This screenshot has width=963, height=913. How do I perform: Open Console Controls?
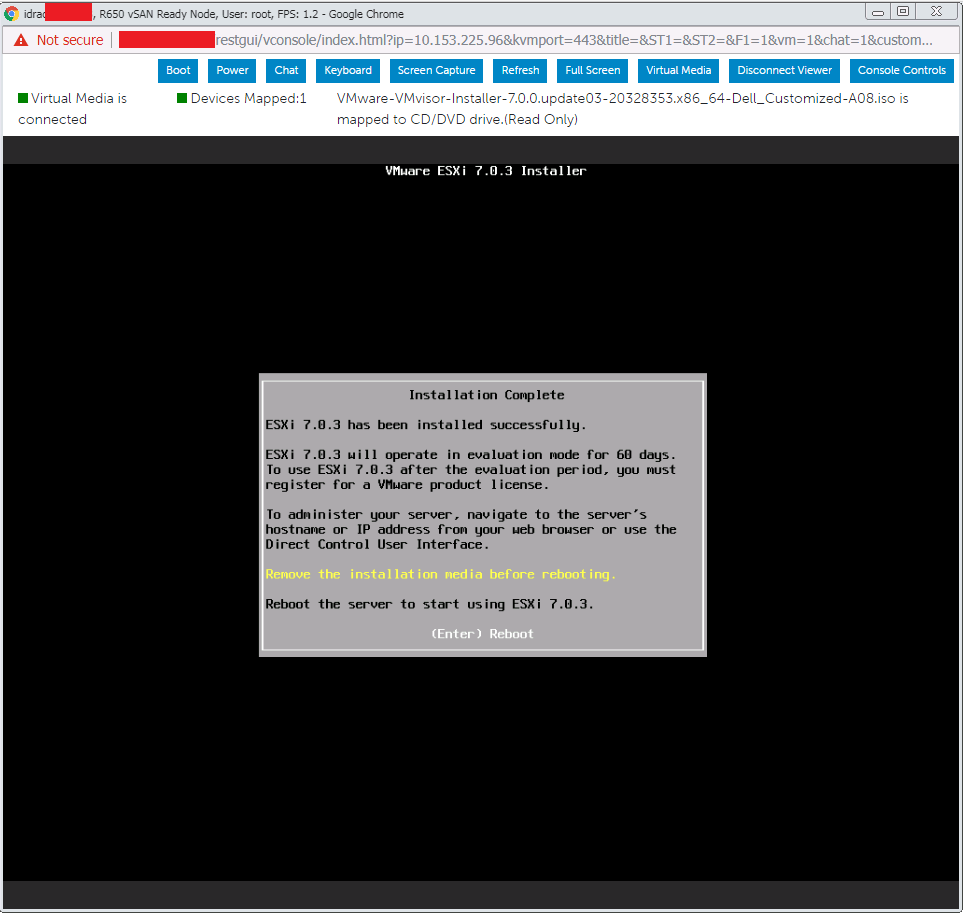tap(902, 71)
